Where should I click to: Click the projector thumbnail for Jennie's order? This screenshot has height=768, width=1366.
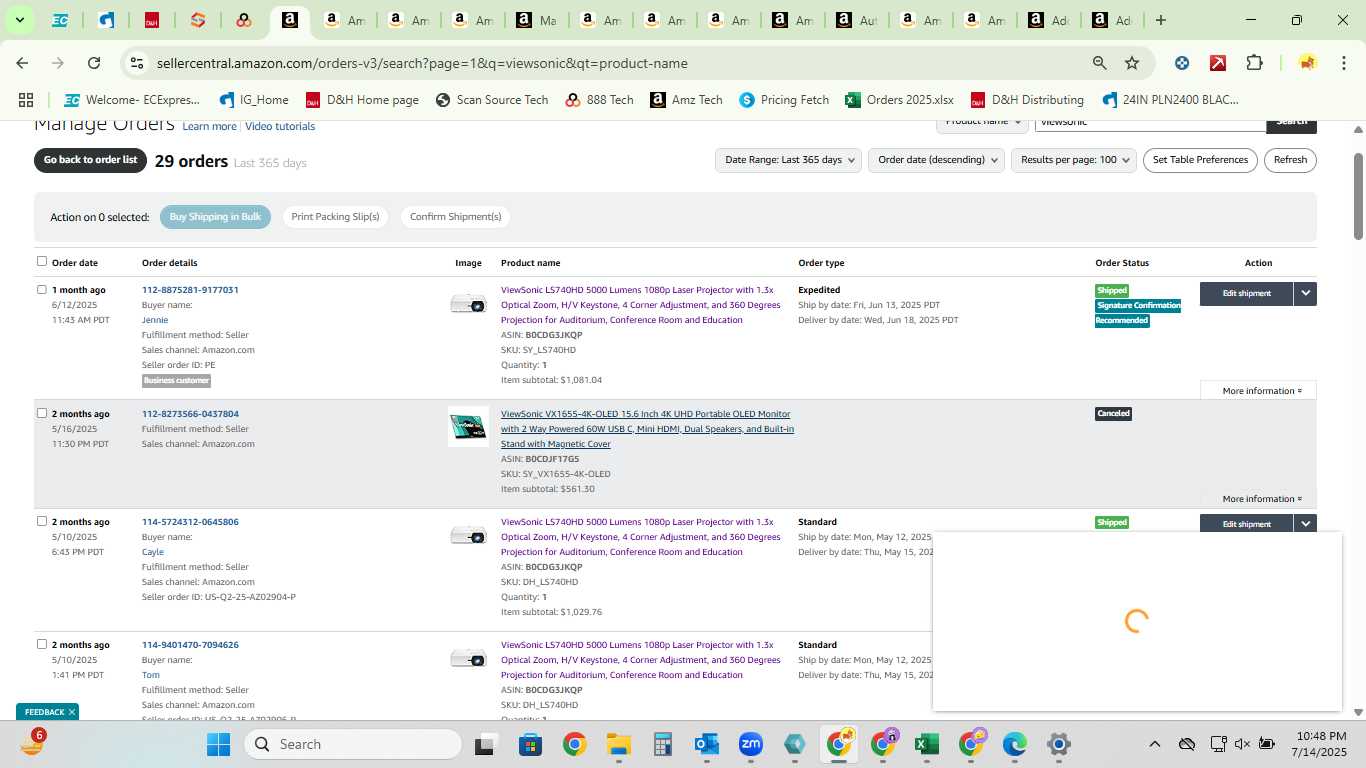pyautogui.click(x=468, y=303)
